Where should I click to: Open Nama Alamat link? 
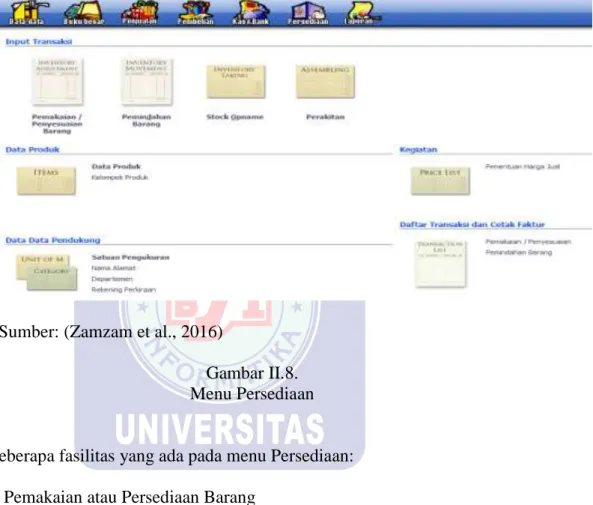[x=113, y=268]
